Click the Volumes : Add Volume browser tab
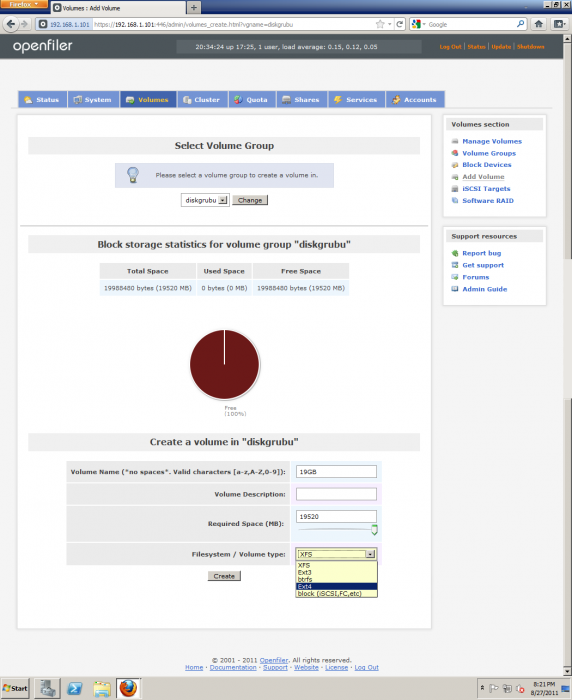The width and height of the screenshot is (572, 700). (117, 8)
